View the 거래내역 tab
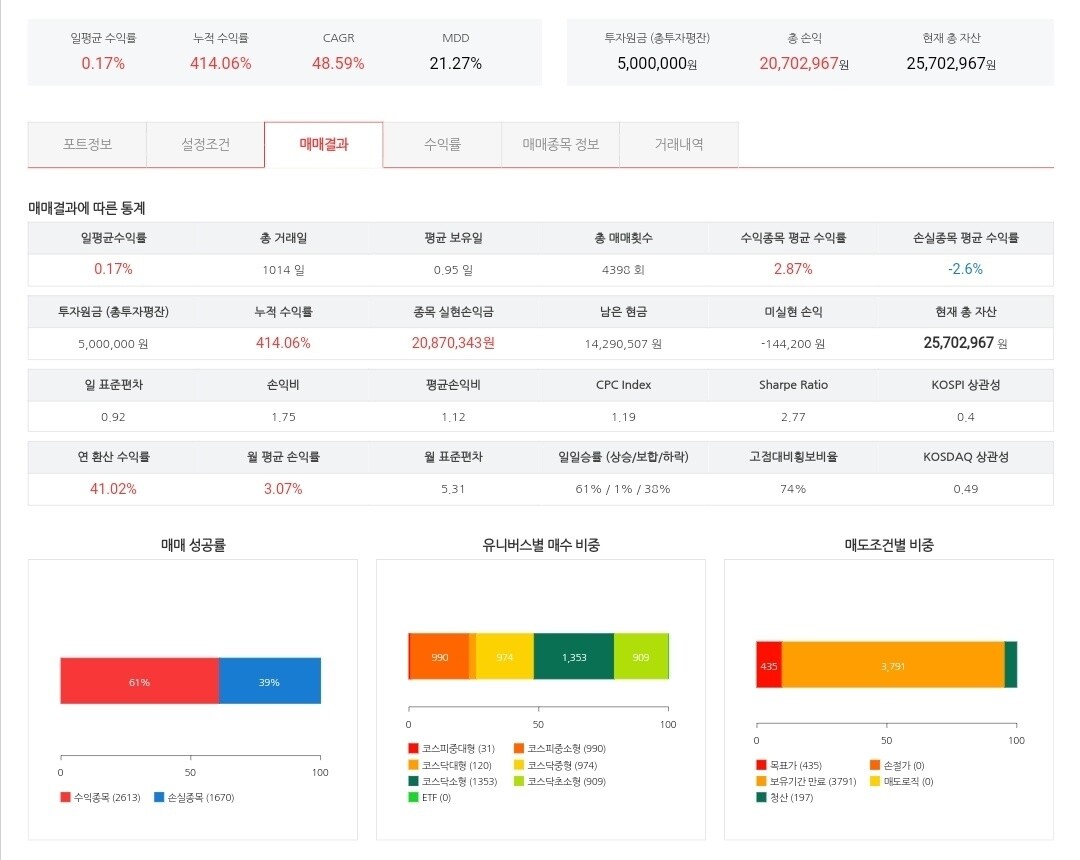This screenshot has height=860, width=1080. tap(679, 144)
